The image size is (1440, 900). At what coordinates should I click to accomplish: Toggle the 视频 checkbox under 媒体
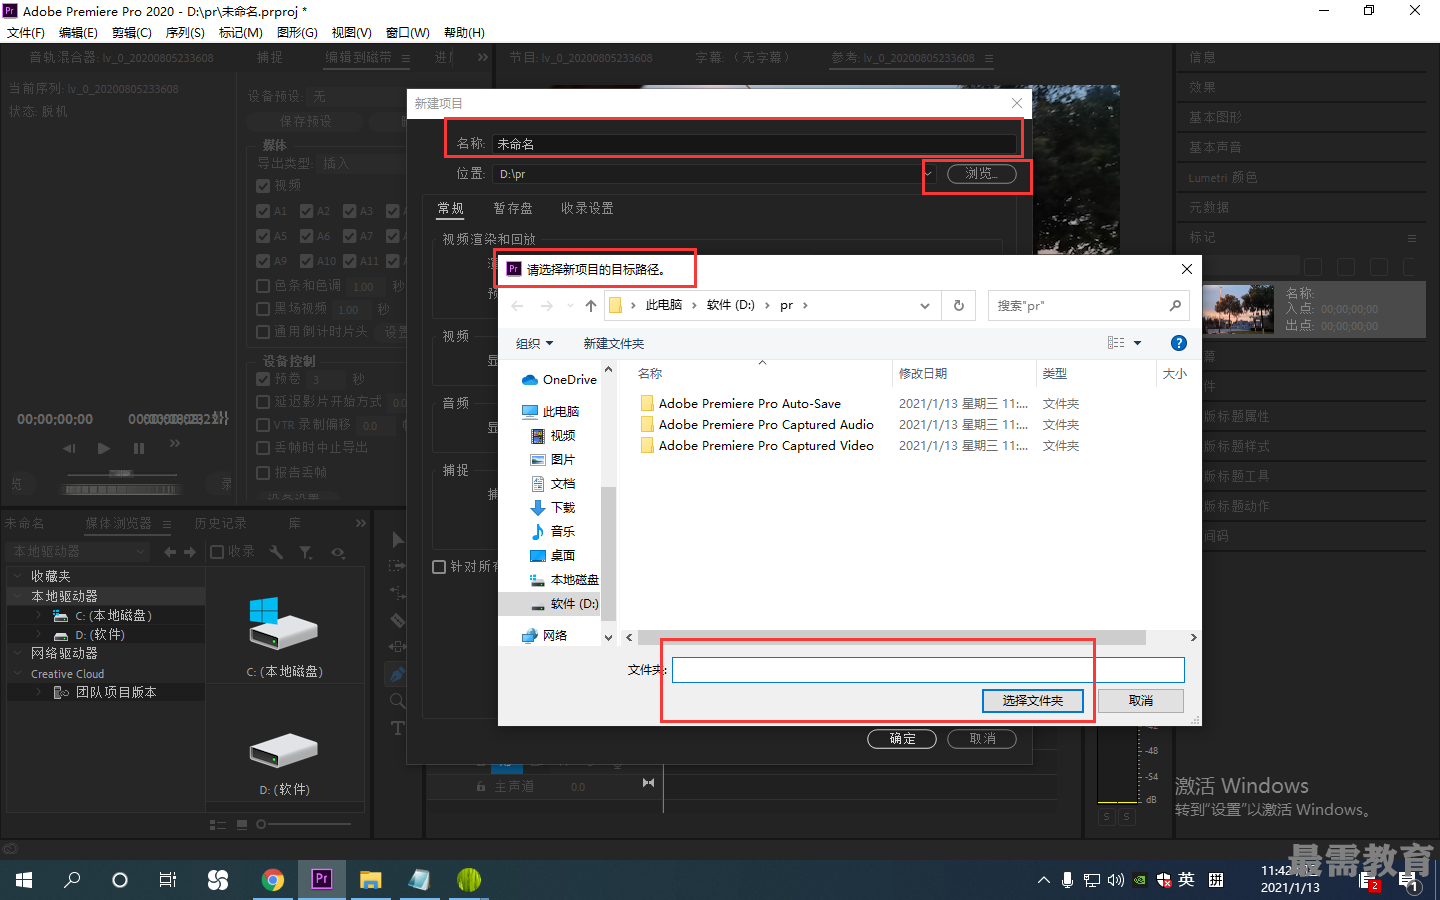pyautogui.click(x=263, y=186)
